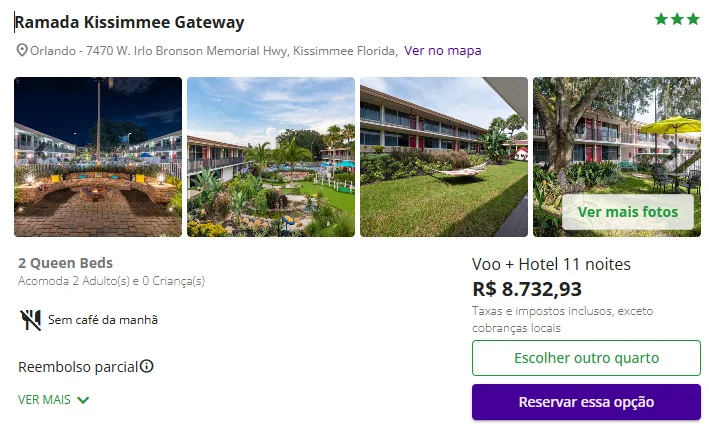
Task: Click the 2 Queen Beds room name
Action: [64, 264]
